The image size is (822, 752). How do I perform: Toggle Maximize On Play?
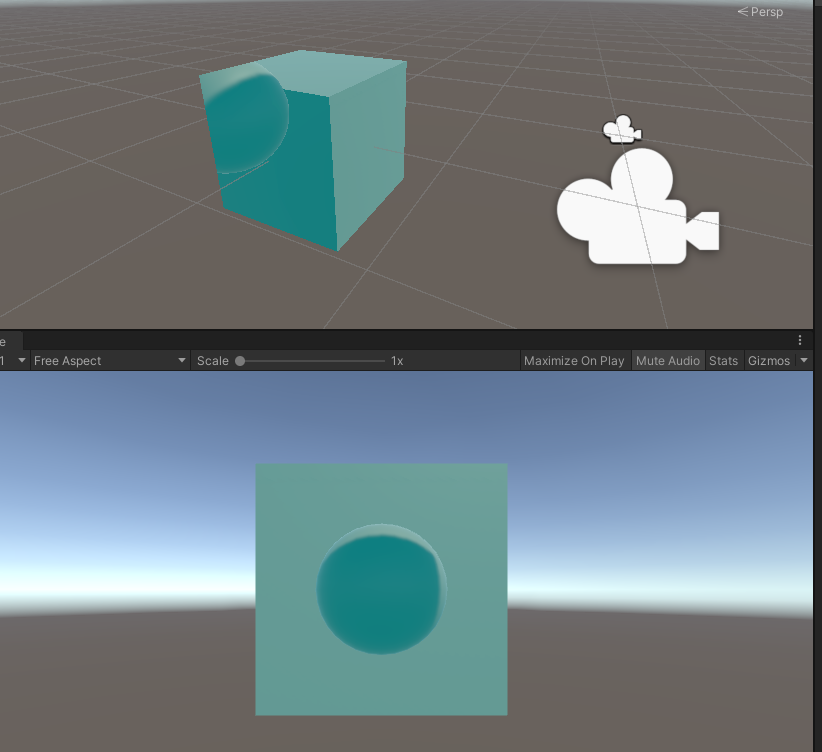(574, 361)
